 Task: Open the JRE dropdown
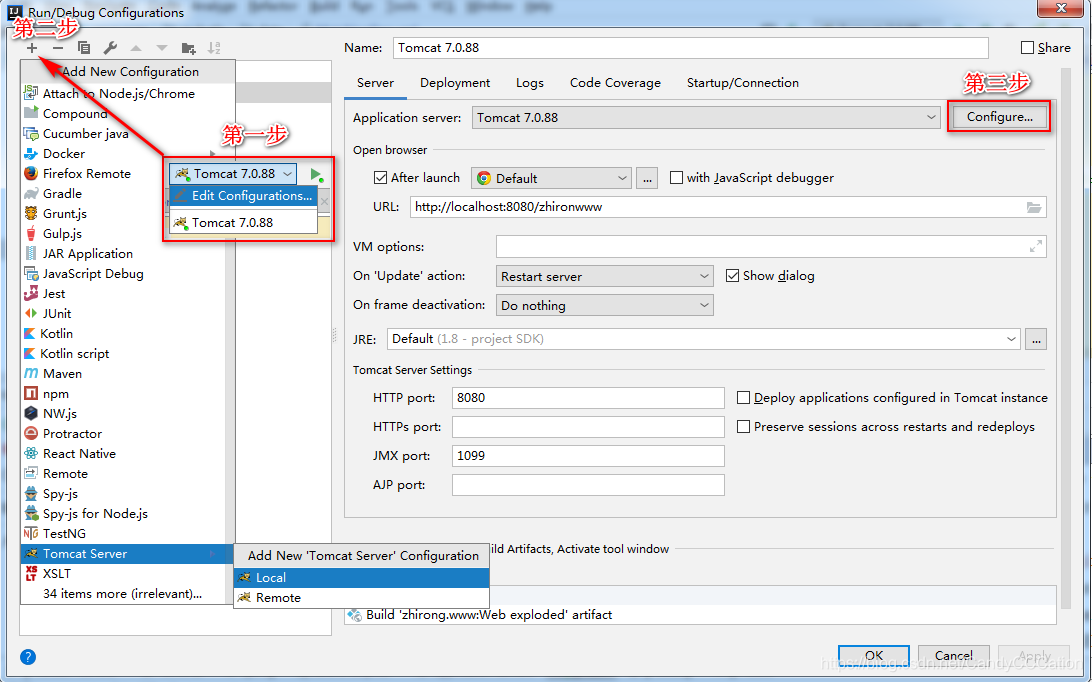(703, 339)
